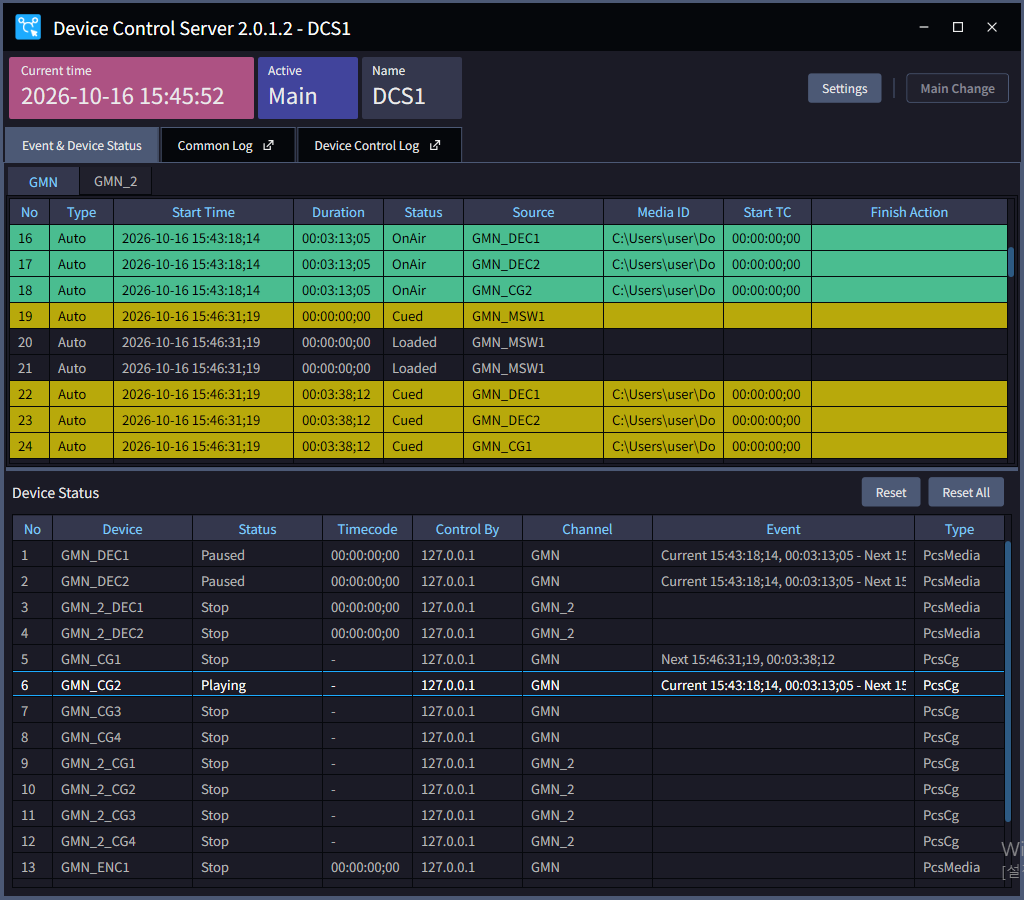Select device row GMN_2_CG3
Image resolution: width=1024 pixels, height=900 pixels.
(x=508, y=815)
